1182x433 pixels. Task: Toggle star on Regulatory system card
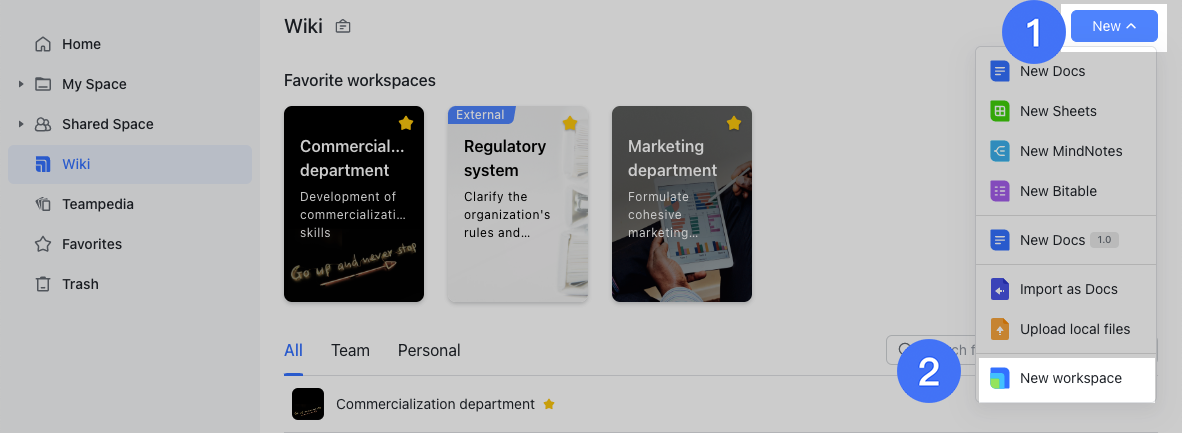pyautogui.click(x=570, y=123)
